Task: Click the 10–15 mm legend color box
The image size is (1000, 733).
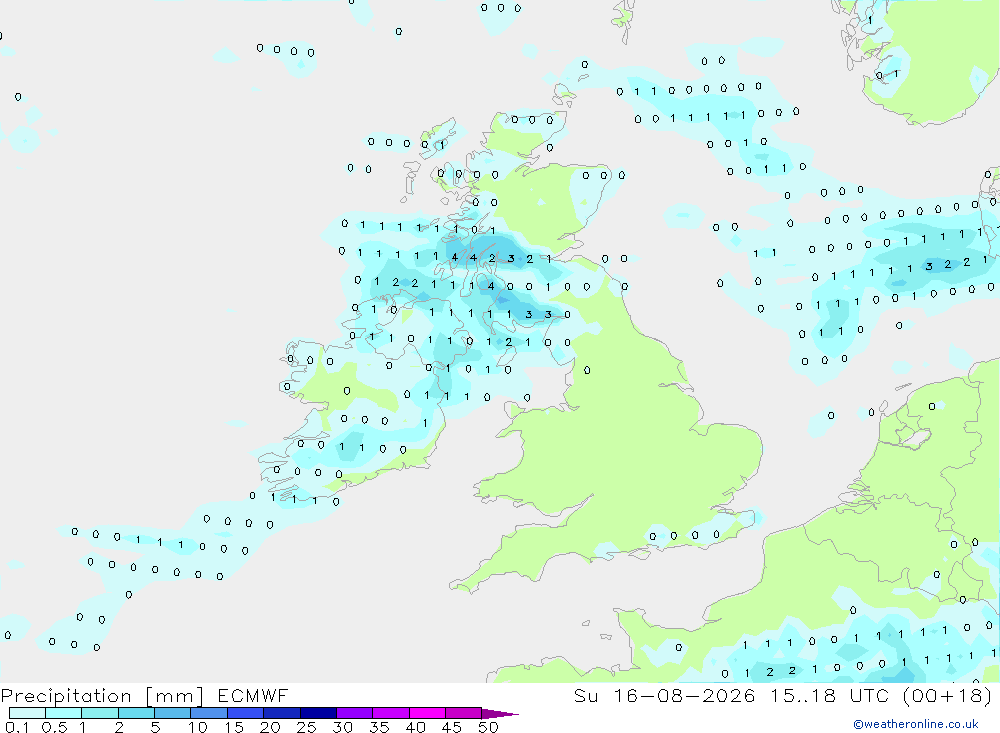Action: pos(209,713)
